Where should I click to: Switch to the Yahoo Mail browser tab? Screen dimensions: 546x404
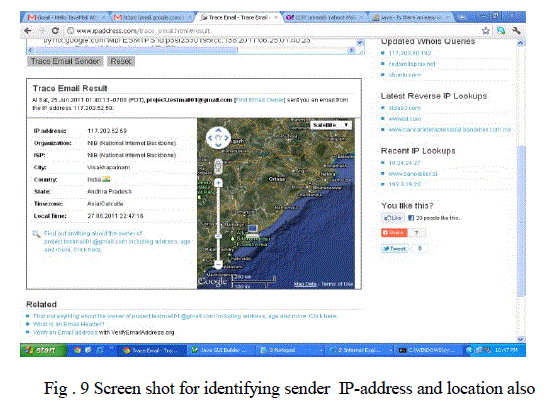click(324, 17)
